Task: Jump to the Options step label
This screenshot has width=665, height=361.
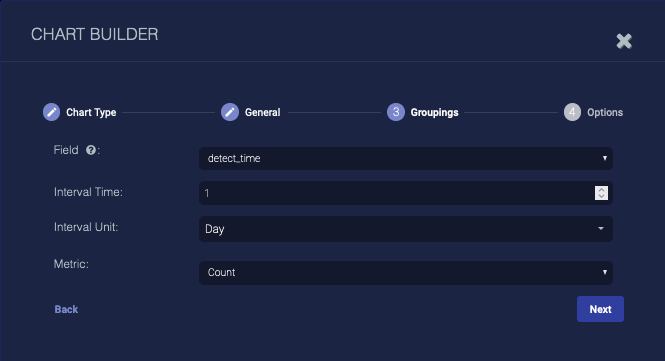Action: tap(605, 112)
